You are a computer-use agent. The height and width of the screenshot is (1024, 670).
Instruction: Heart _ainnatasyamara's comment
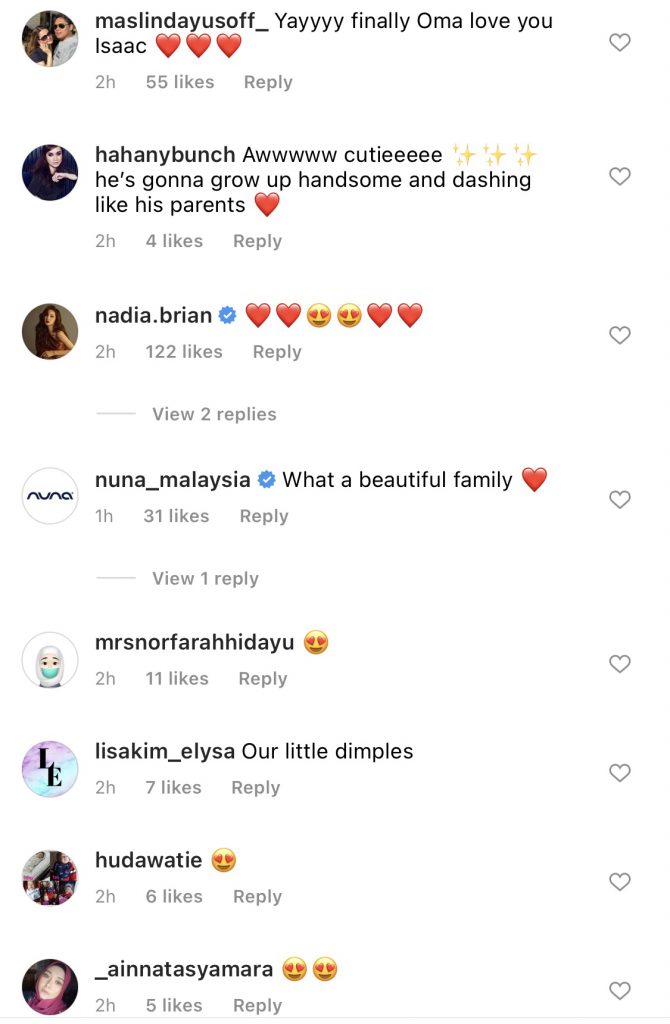[x=620, y=990]
